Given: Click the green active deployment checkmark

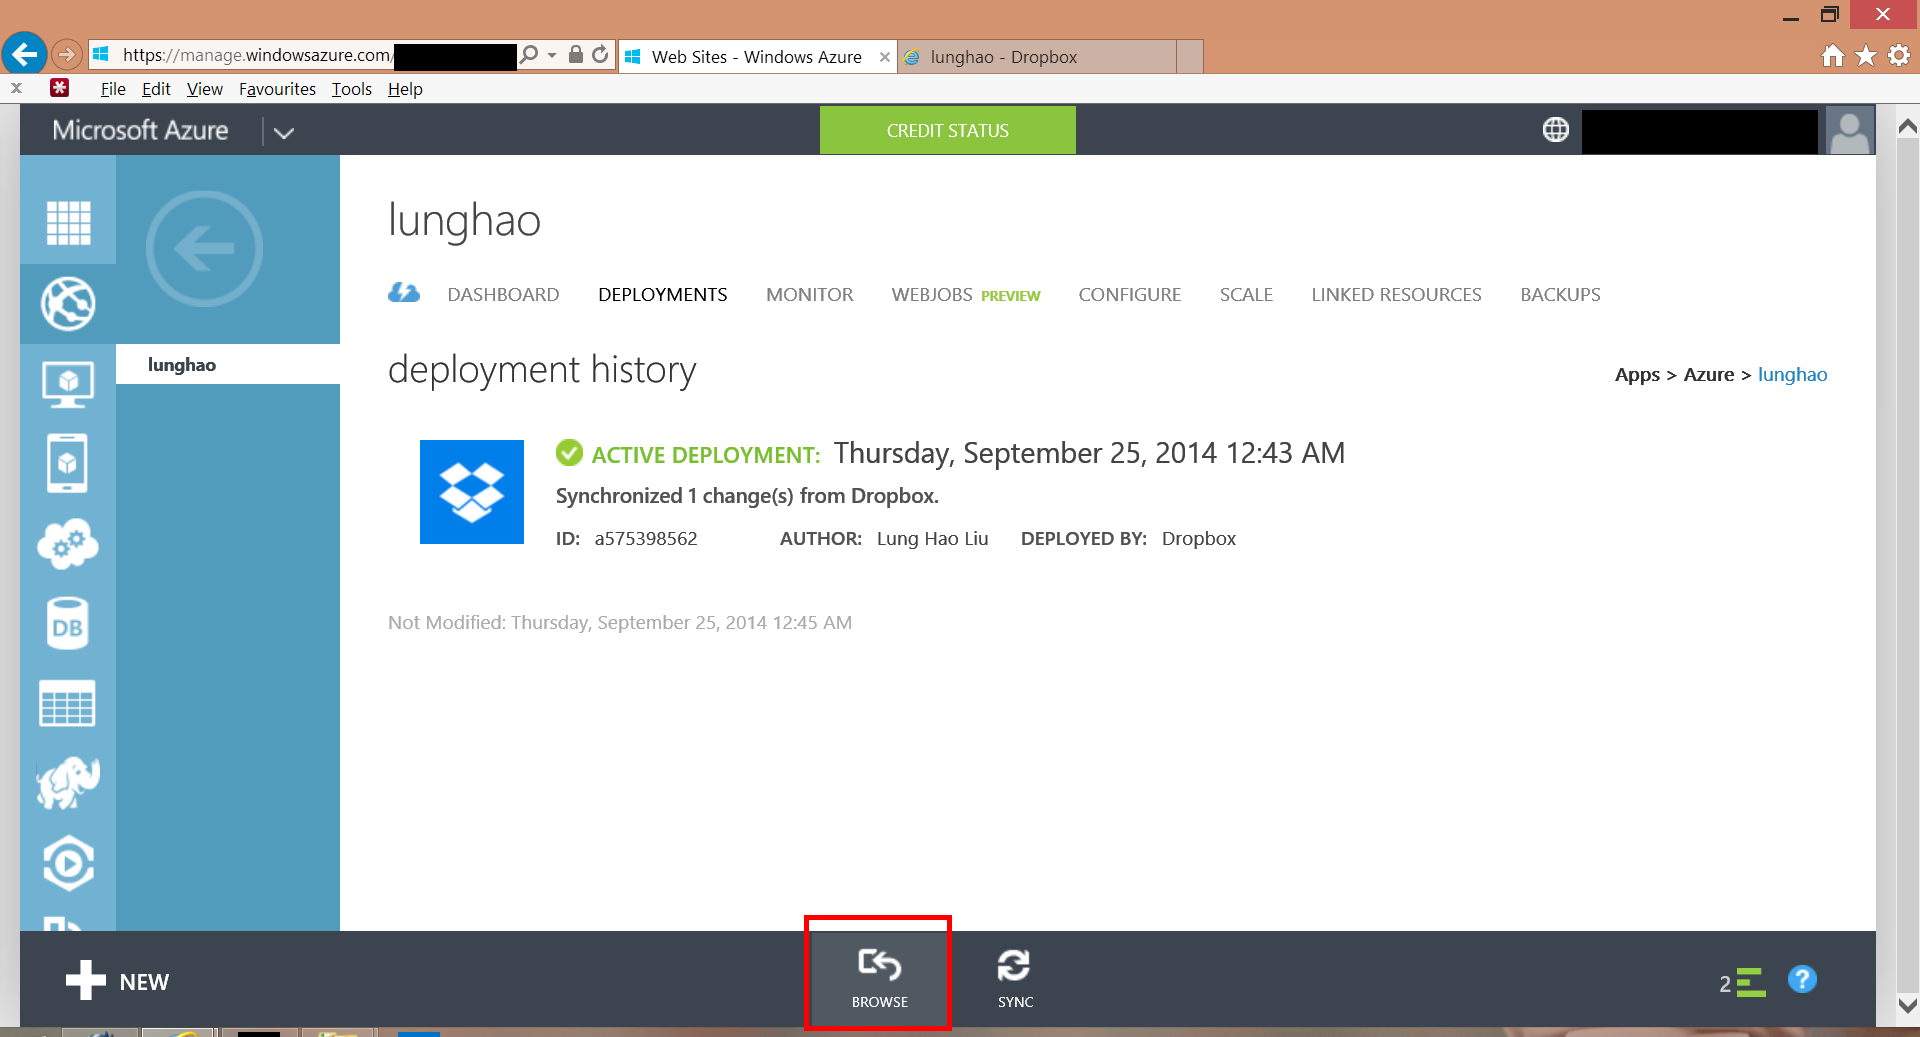Looking at the screenshot, I should pos(569,453).
